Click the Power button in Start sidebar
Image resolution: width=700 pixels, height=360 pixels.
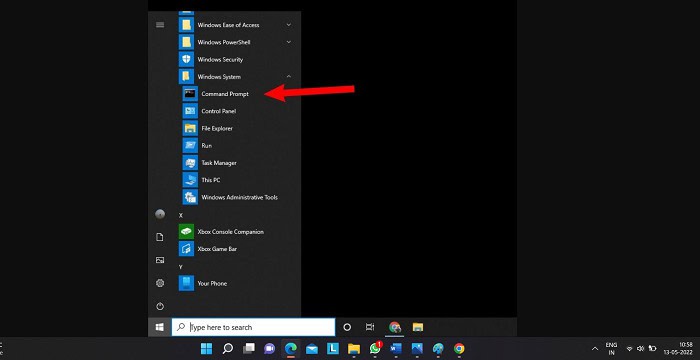pos(160,306)
